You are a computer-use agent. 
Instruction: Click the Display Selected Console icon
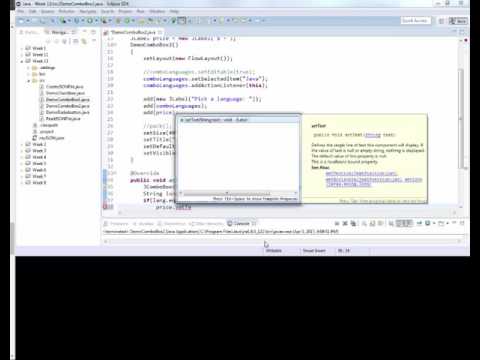tap(428, 223)
